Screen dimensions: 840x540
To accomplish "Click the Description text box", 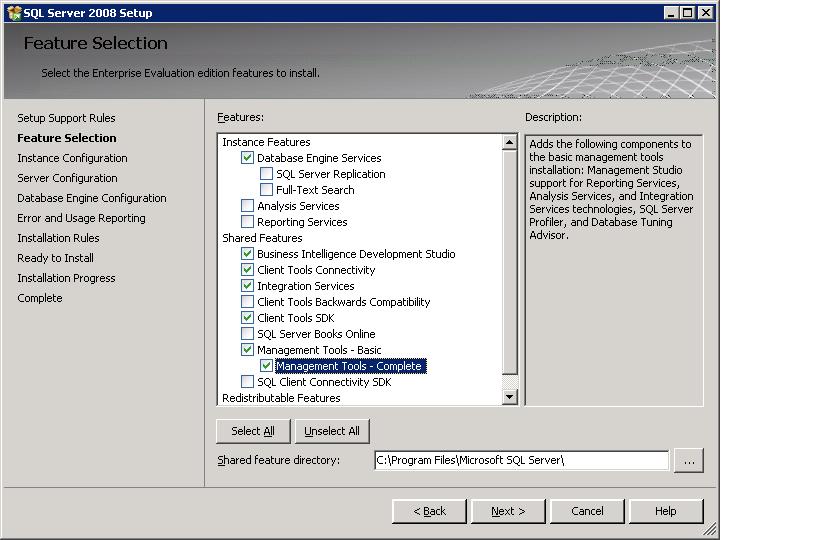I will [614, 270].
